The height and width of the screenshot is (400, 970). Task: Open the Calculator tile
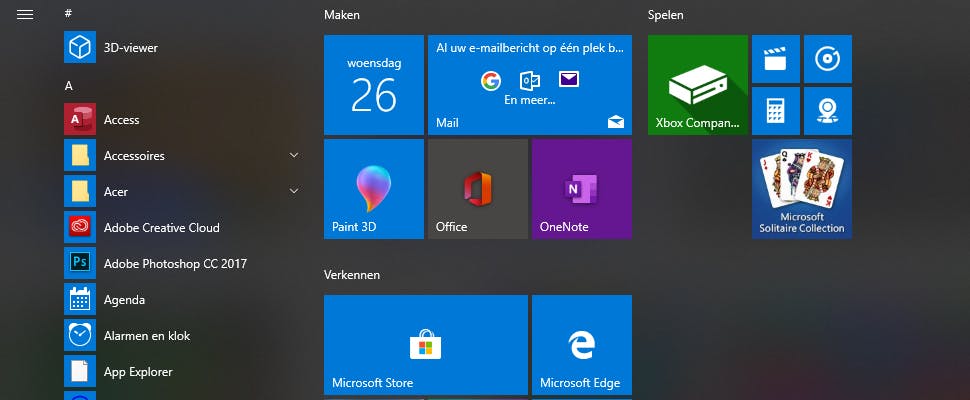point(776,111)
